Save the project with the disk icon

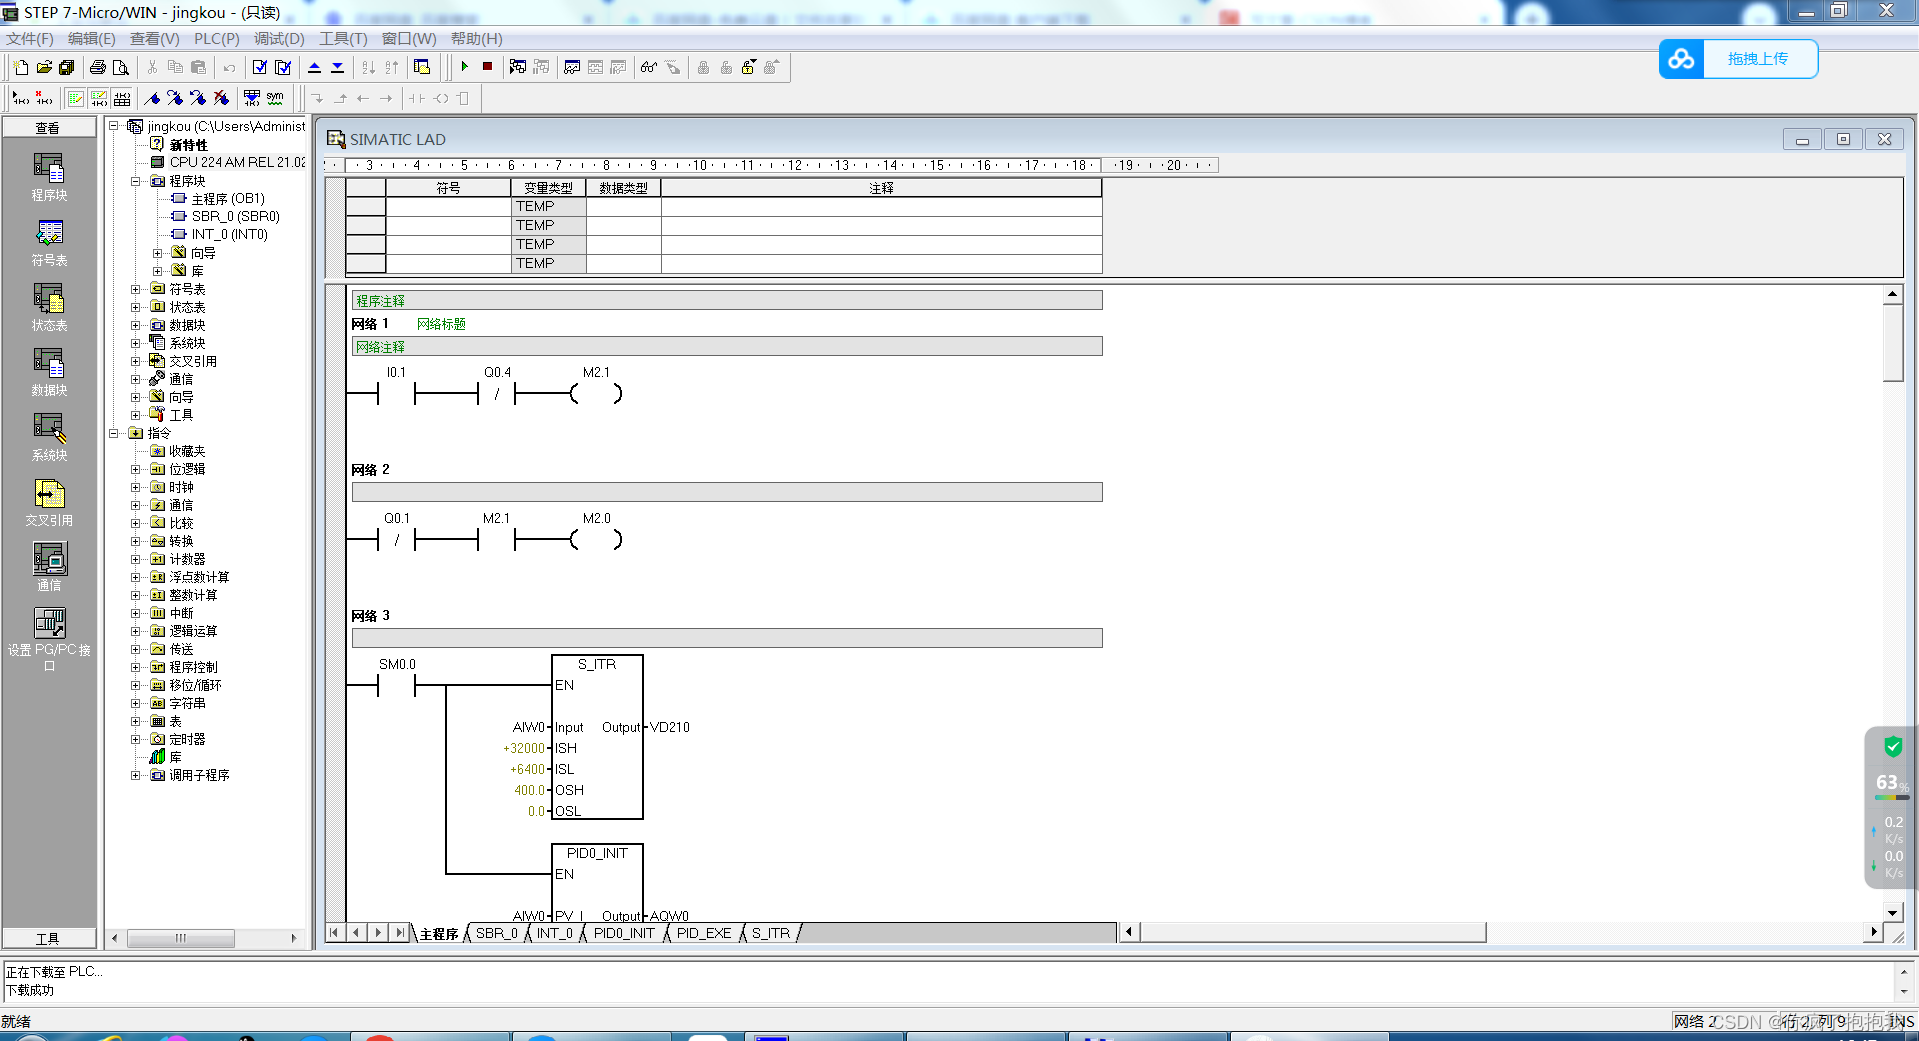67,67
